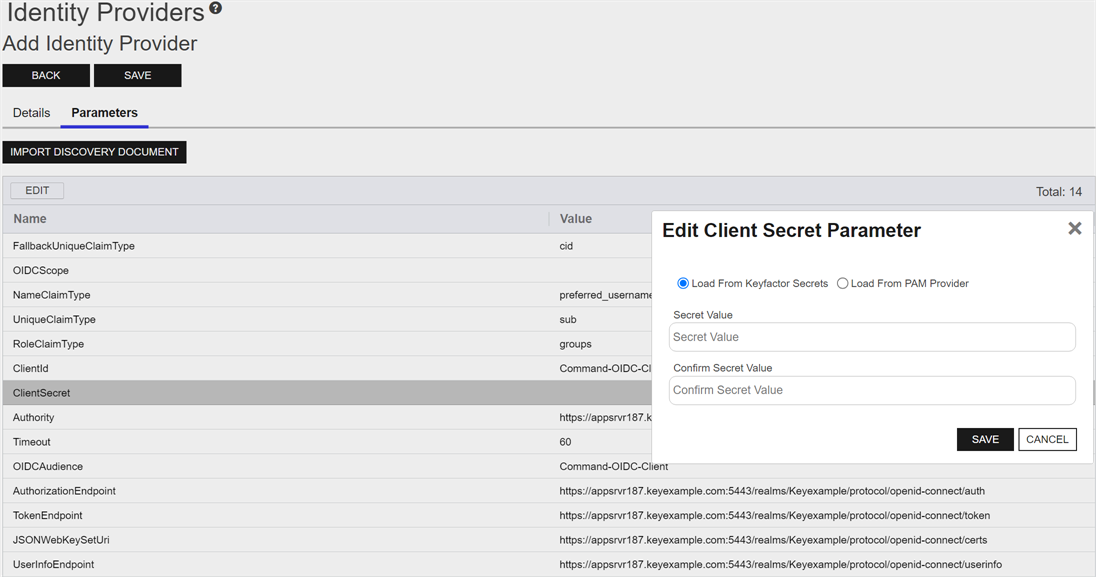Select the FallbackUniqueClaimType row

(327, 246)
